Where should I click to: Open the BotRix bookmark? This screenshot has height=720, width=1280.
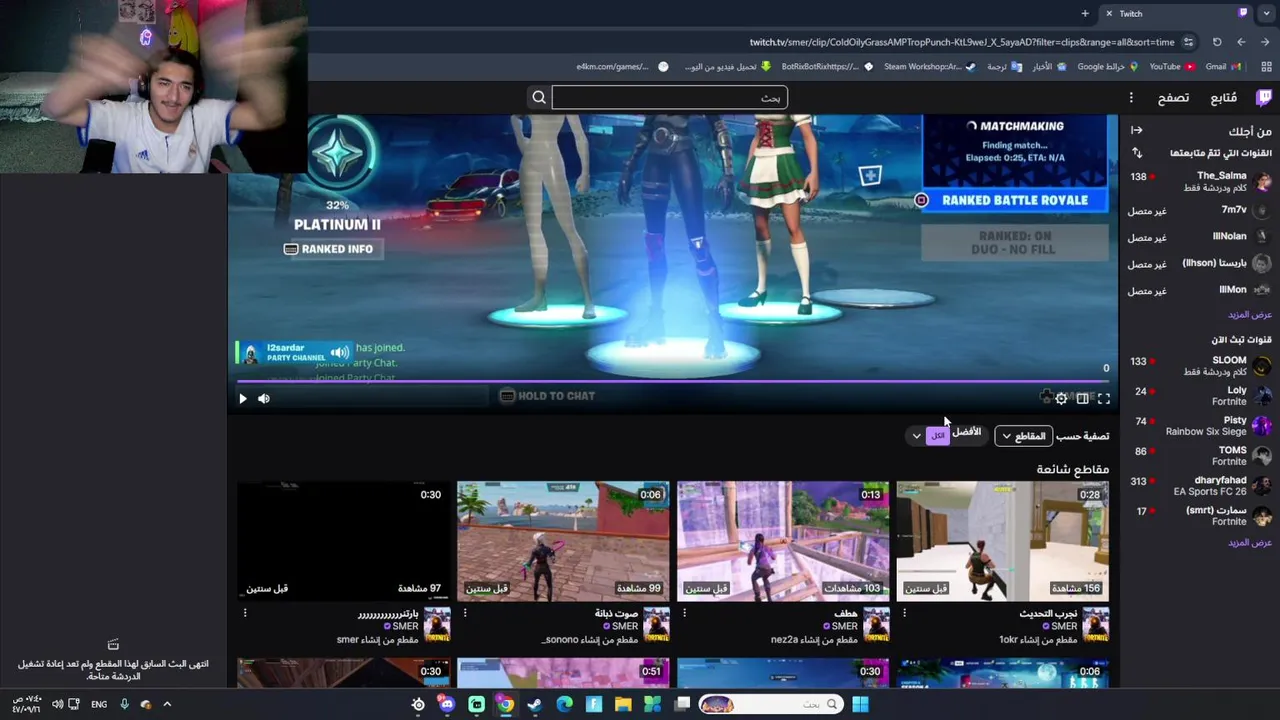[x=827, y=66]
